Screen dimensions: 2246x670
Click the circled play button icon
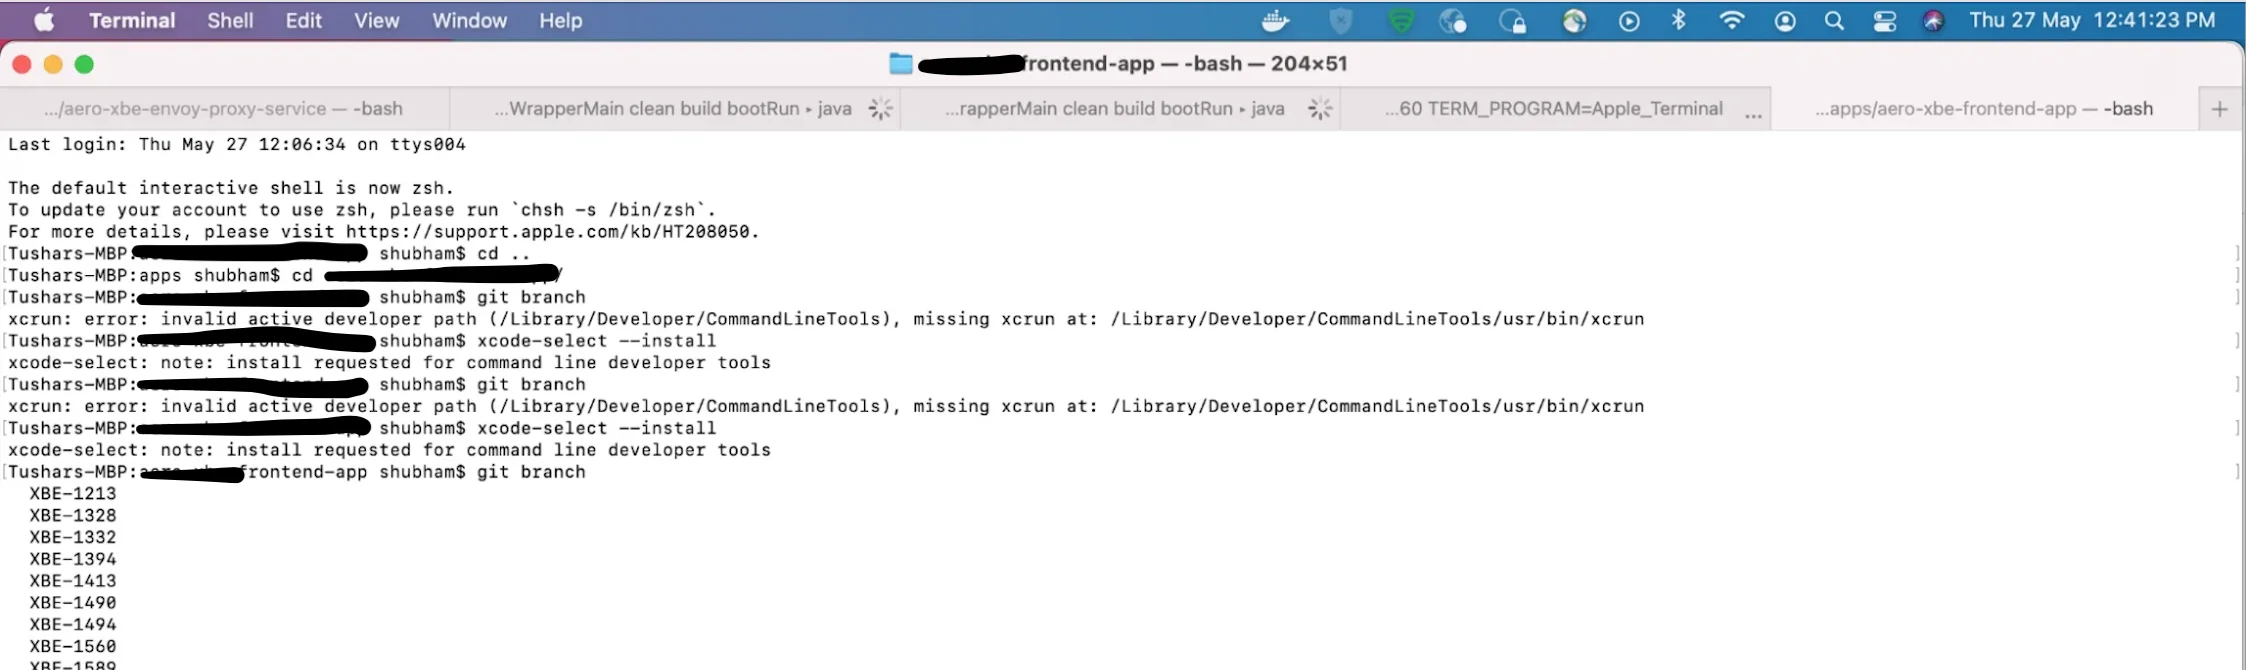tap(1629, 21)
